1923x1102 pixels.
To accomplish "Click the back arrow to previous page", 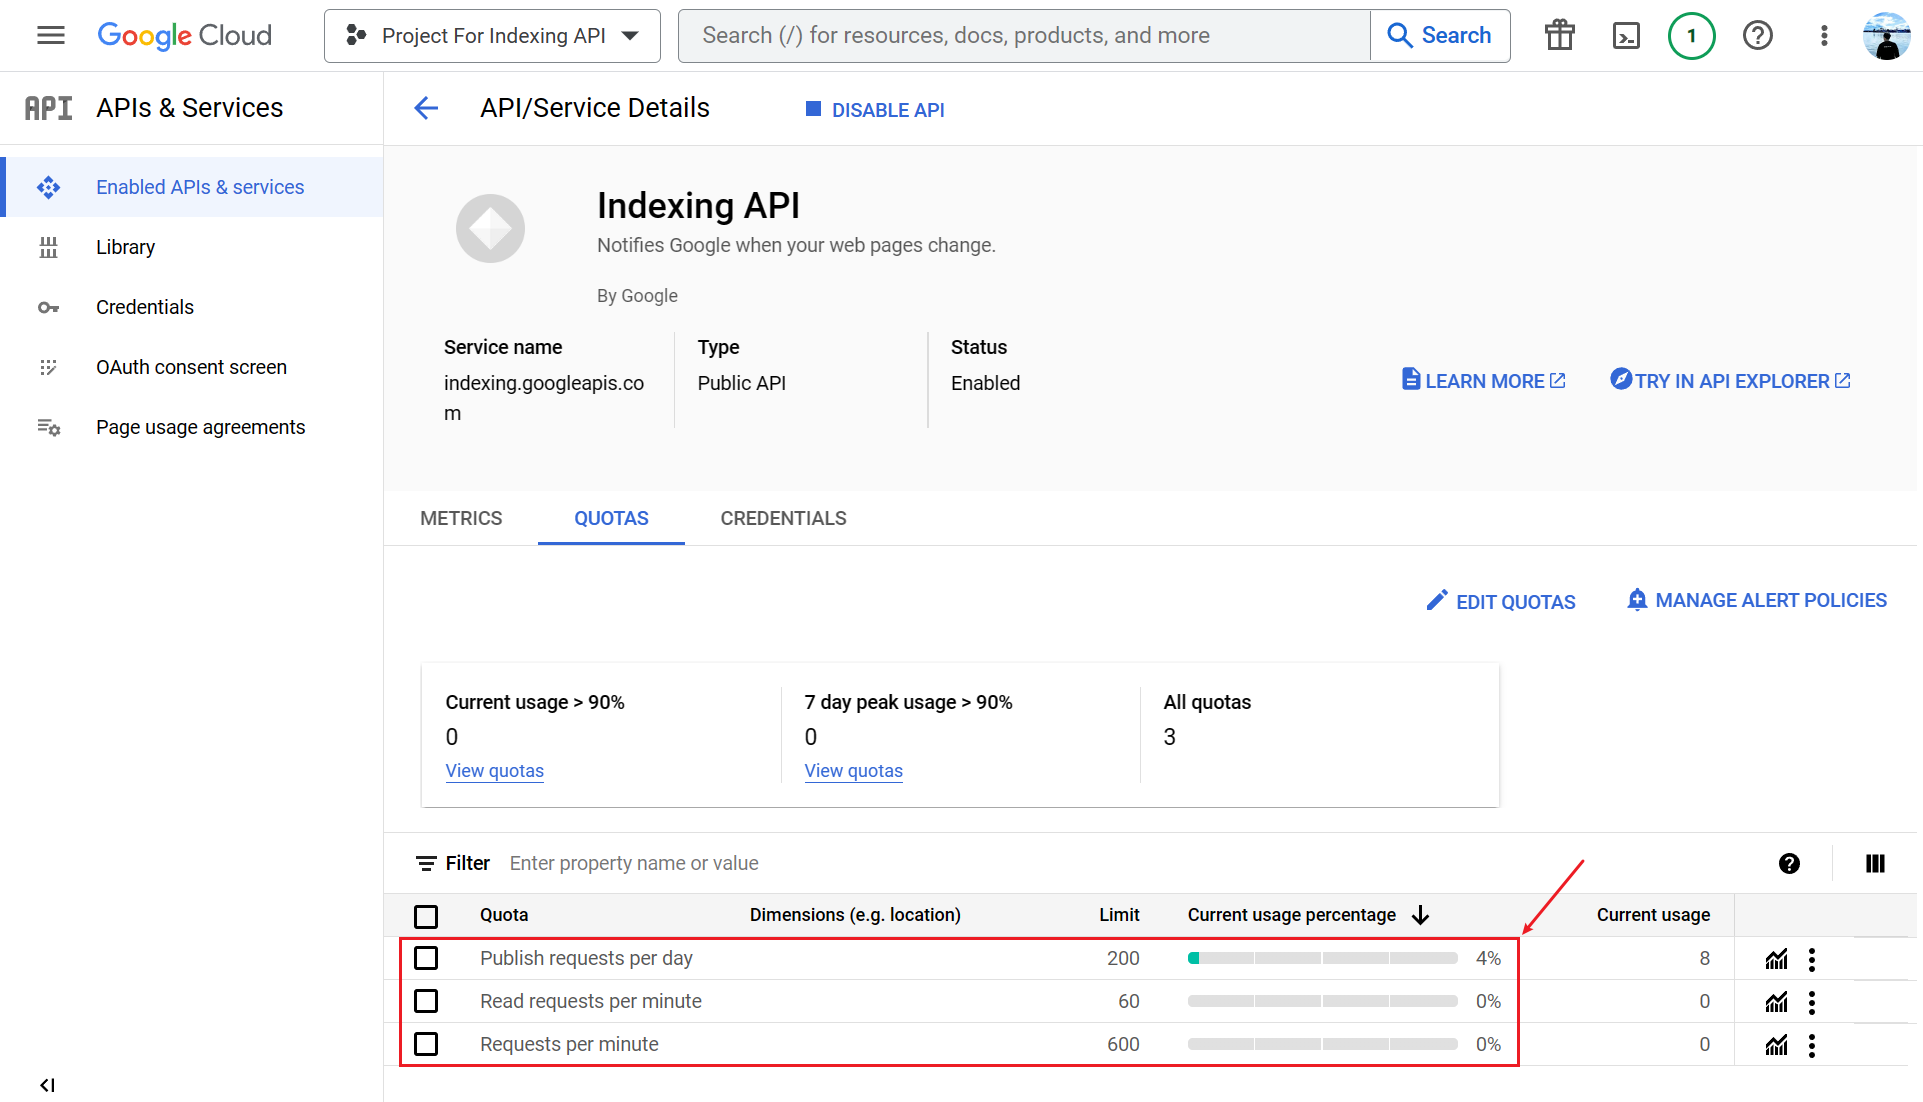I will pyautogui.click(x=426, y=108).
